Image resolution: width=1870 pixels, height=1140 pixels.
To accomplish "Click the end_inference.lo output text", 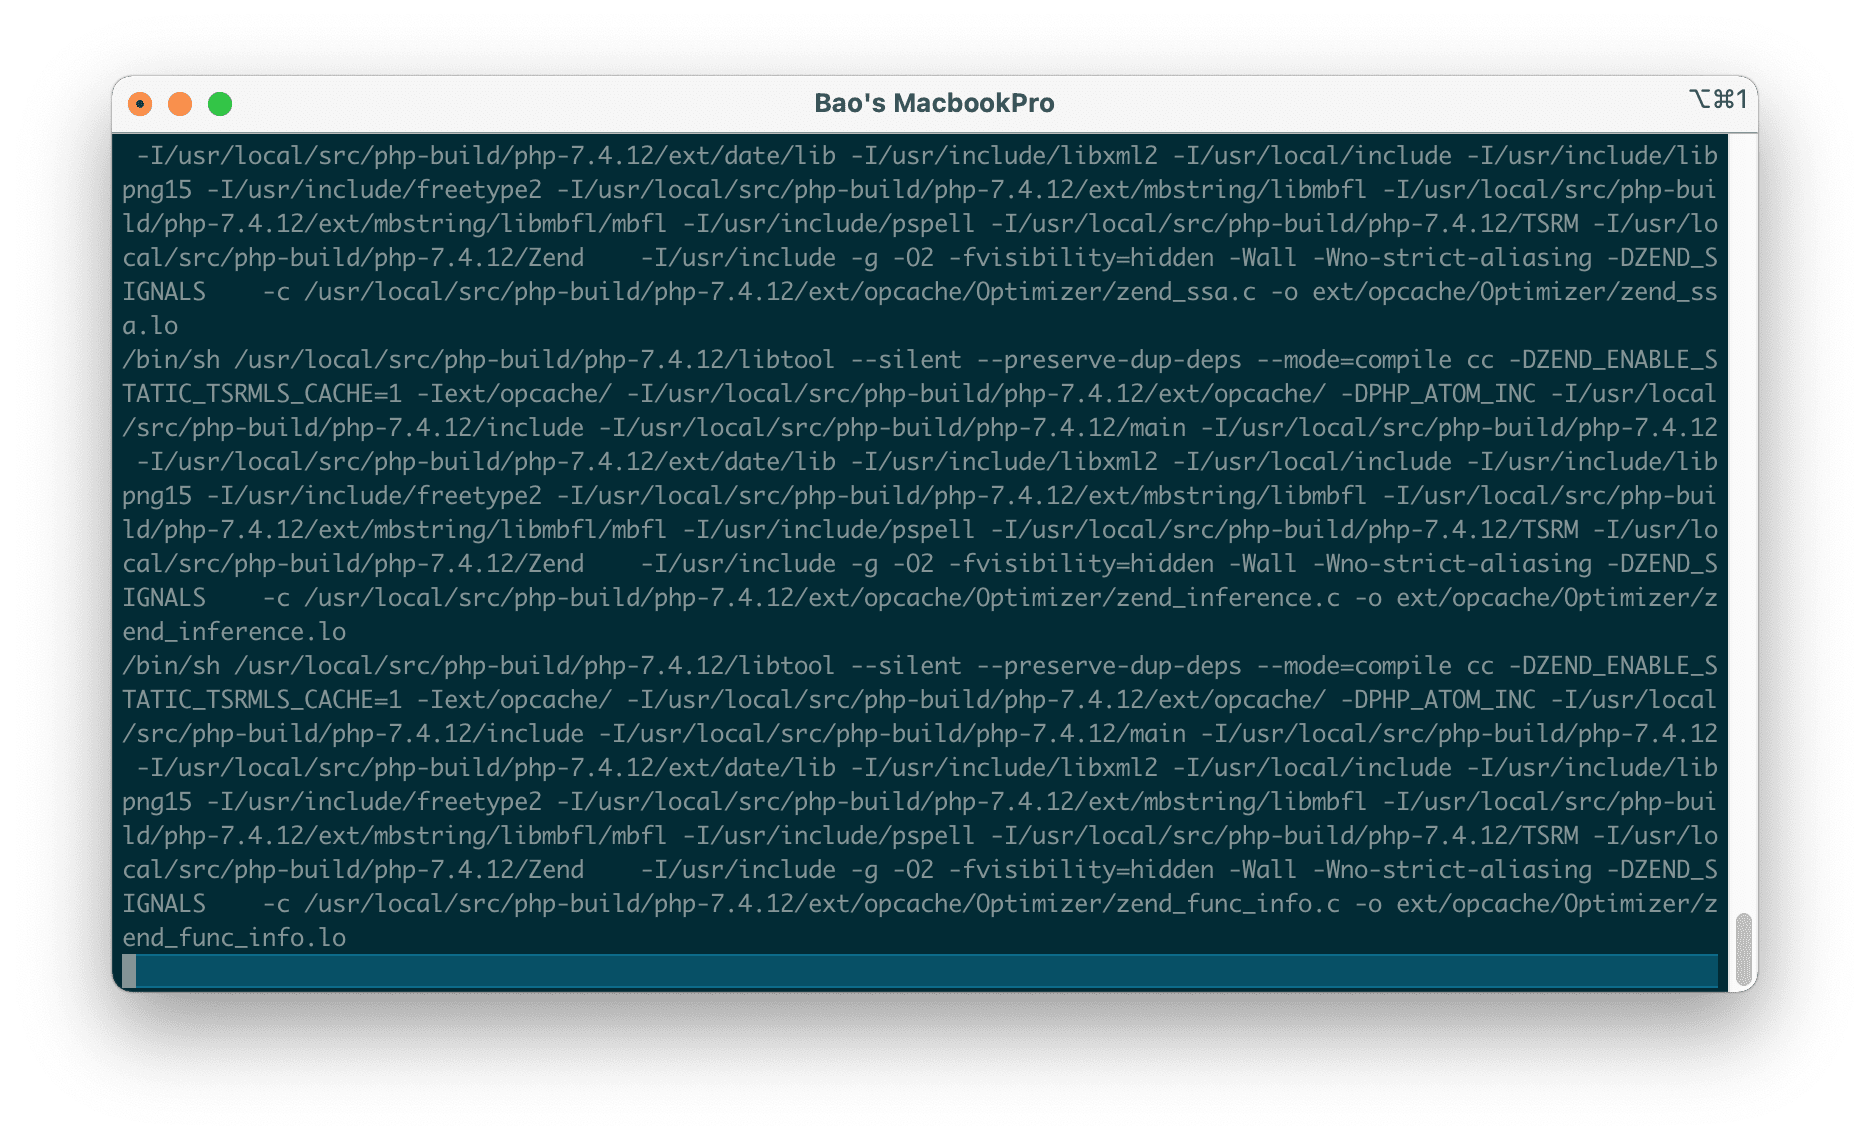I will click(x=234, y=632).
